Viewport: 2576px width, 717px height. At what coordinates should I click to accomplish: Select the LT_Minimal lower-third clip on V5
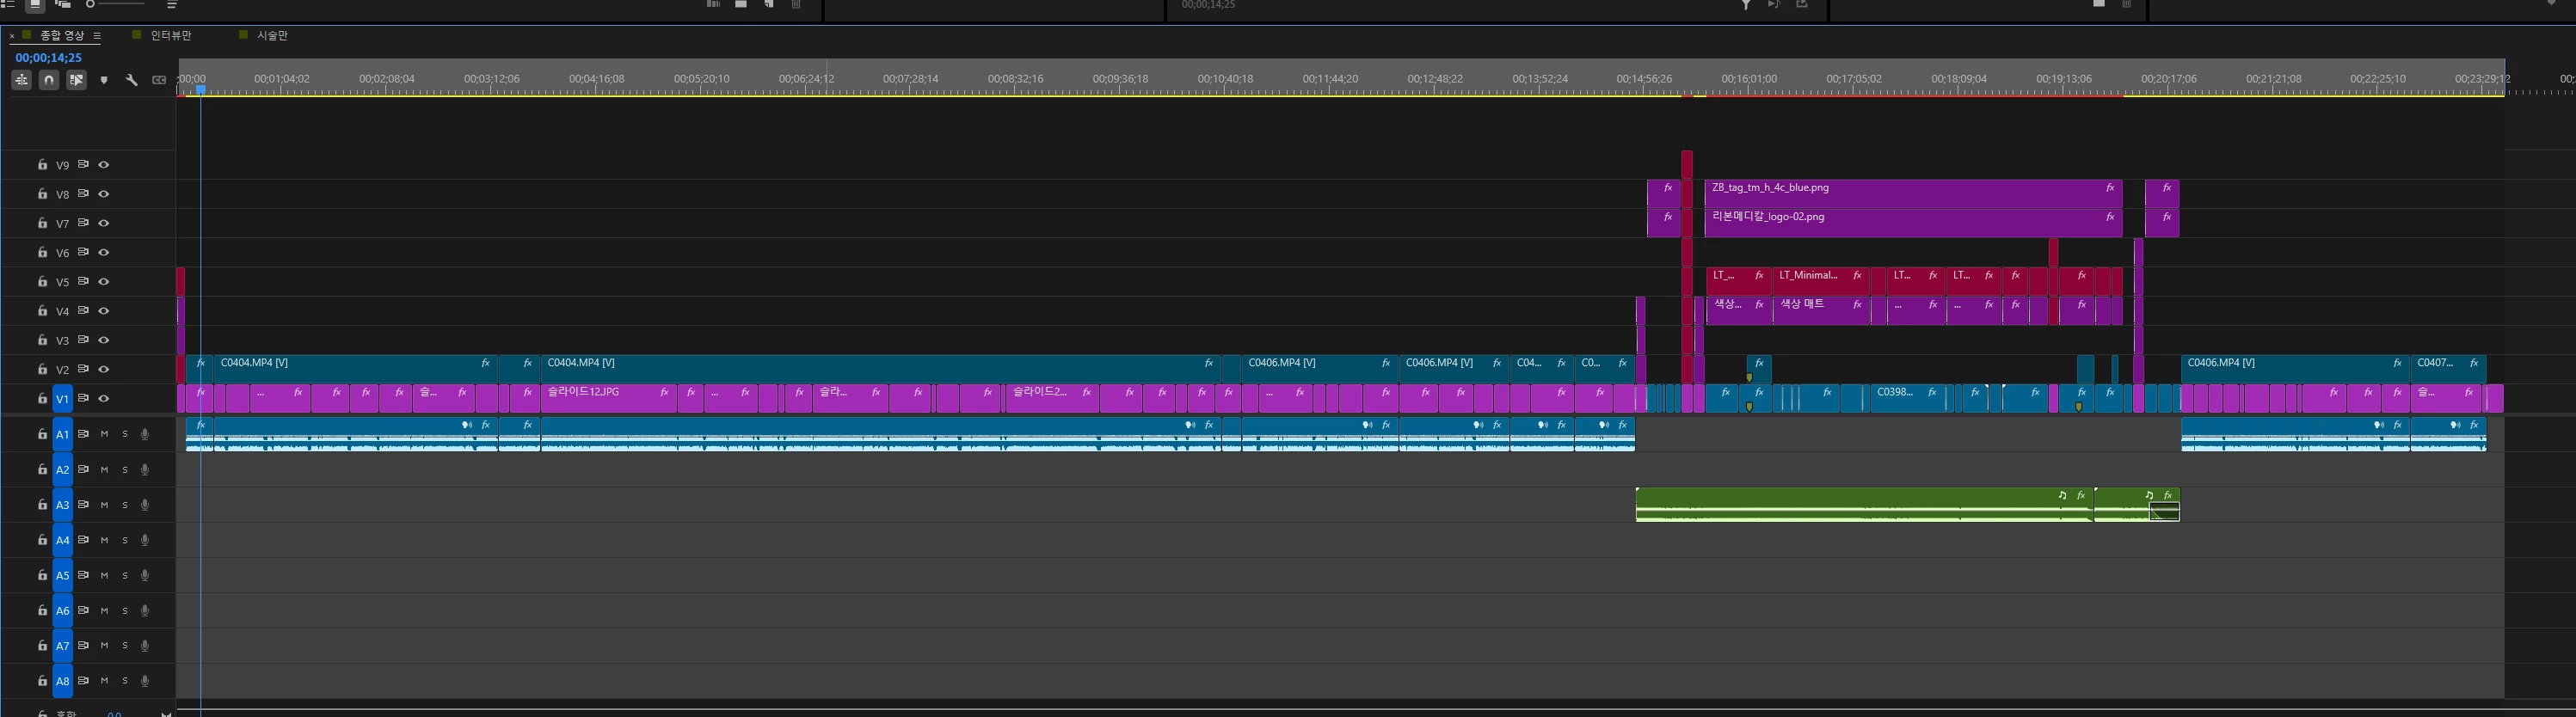[x=1820, y=281]
